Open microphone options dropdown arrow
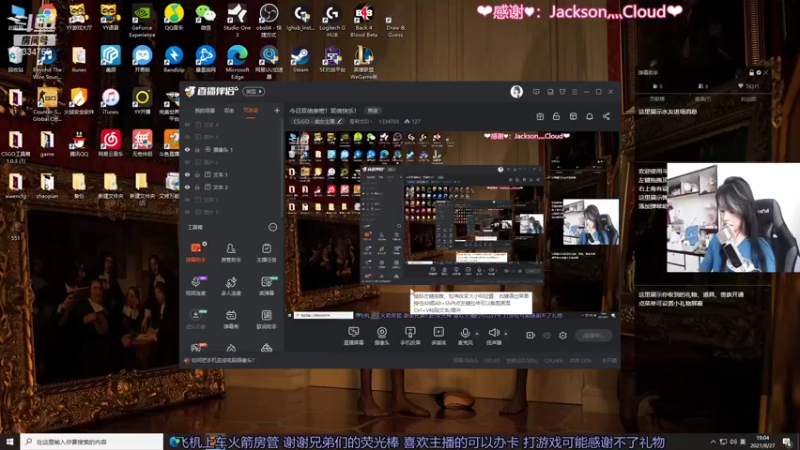Screen dimensions: 800x450 (477, 334)
